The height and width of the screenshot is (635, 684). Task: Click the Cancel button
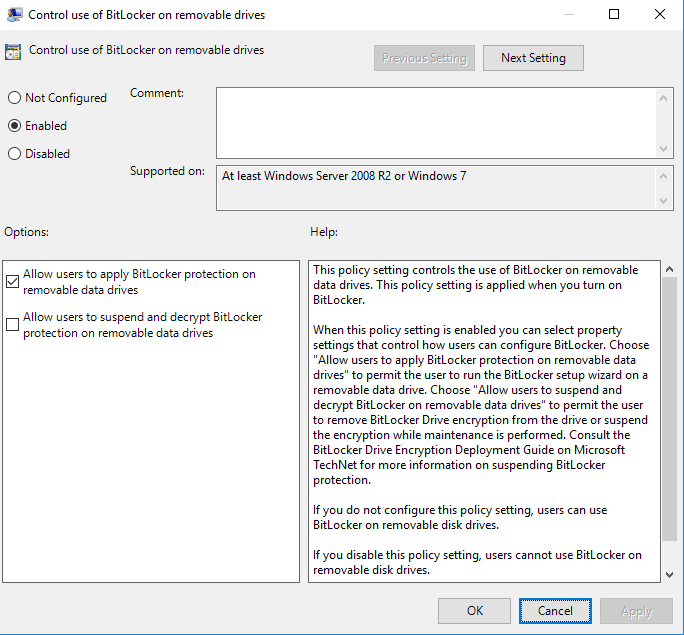pos(555,611)
